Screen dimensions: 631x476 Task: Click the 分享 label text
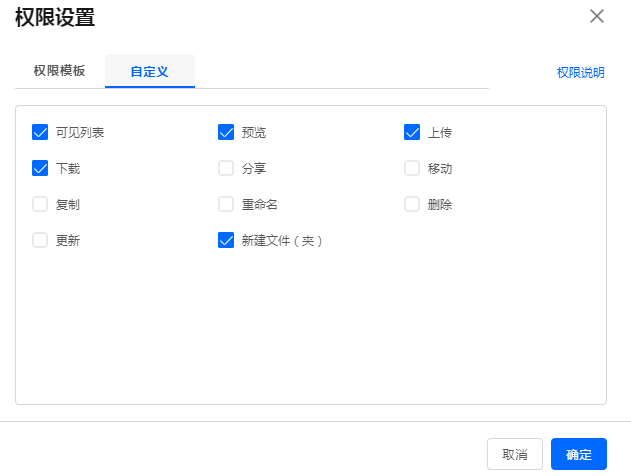254,168
